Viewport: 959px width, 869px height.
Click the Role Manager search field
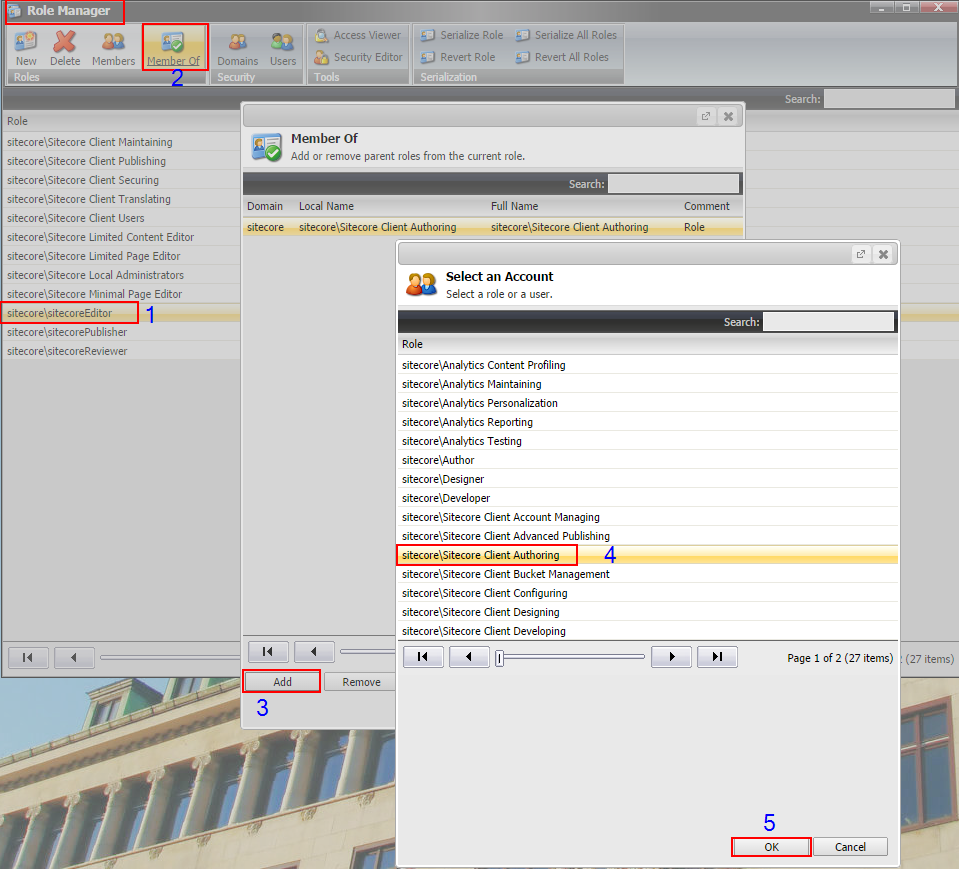pos(889,99)
